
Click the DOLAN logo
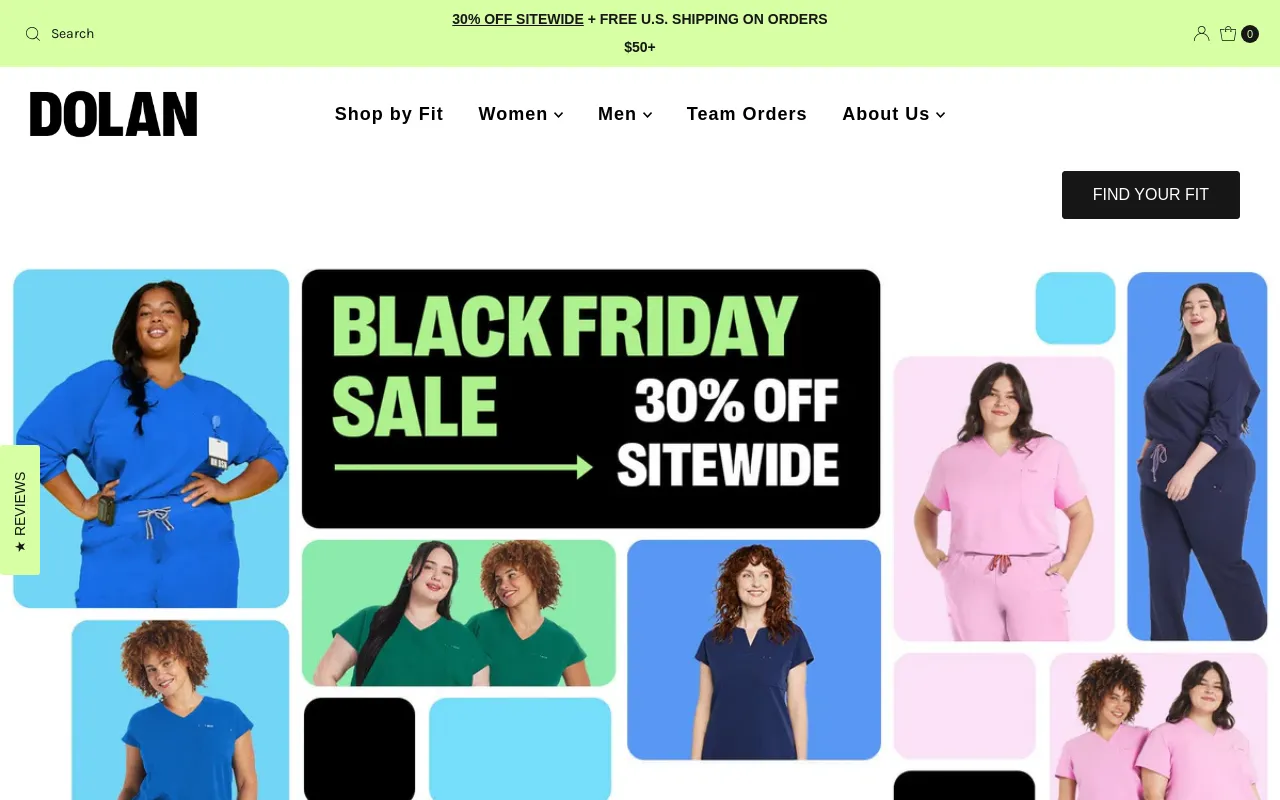114,114
